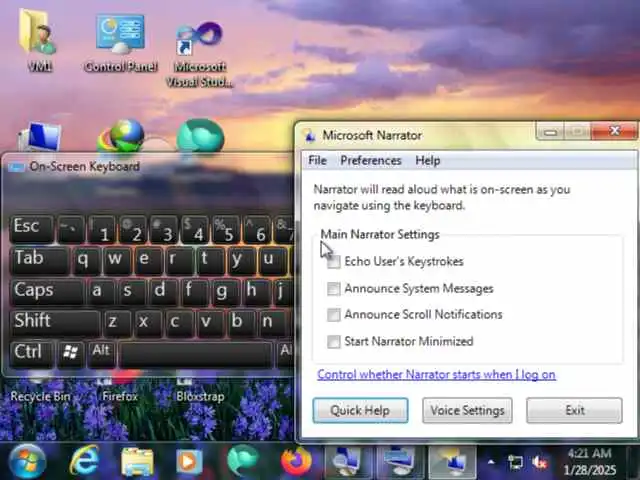Tap the q key on On-Screen Keyboard
The height and width of the screenshot is (480, 640).
pos(85,260)
